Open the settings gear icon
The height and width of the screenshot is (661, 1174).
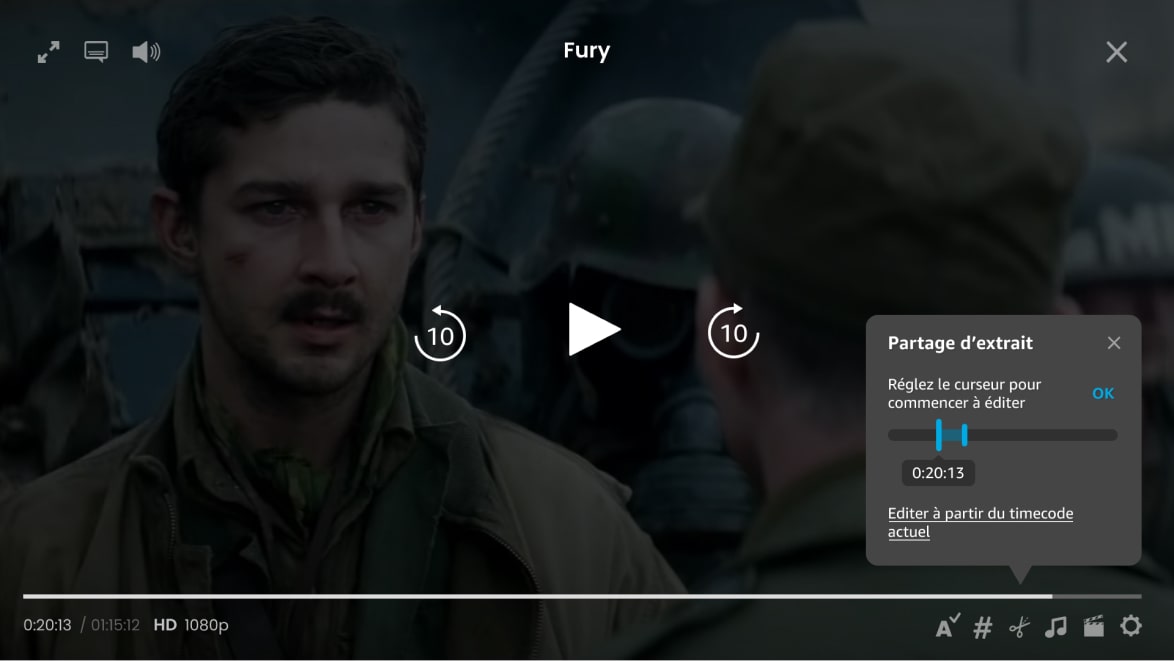[1131, 625]
